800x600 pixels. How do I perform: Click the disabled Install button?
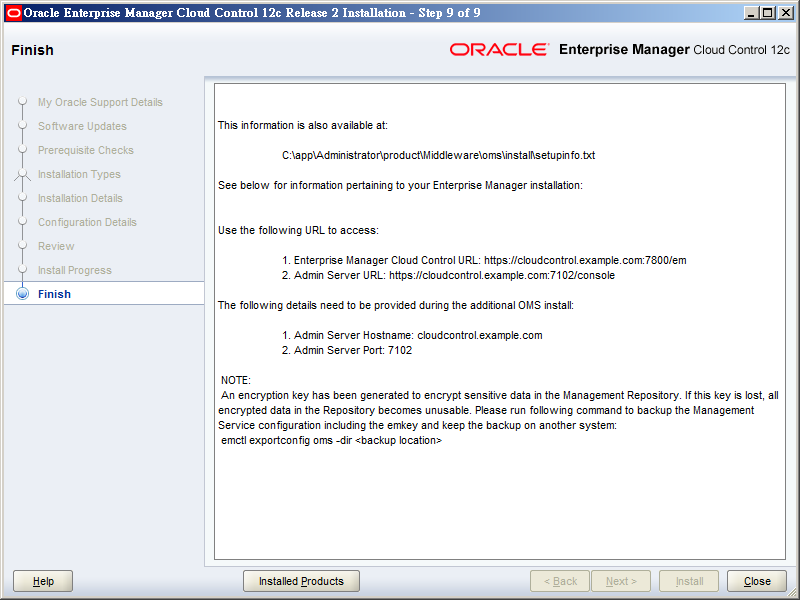tap(689, 581)
